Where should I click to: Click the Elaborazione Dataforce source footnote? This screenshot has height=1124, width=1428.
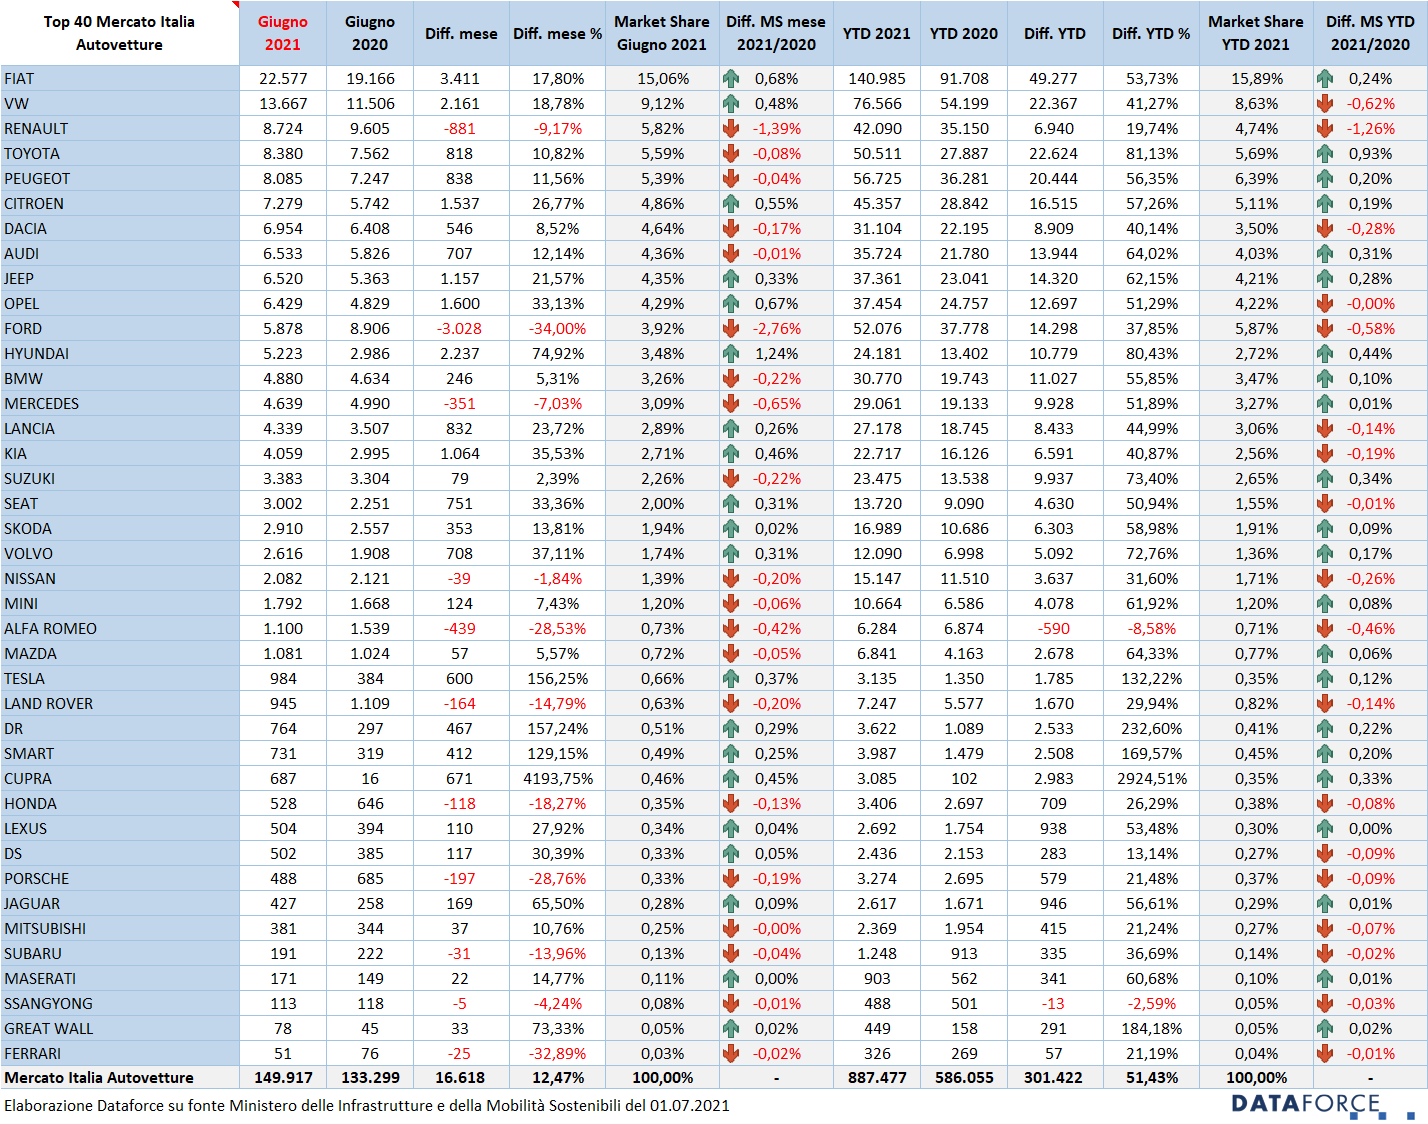coord(367,1105)
